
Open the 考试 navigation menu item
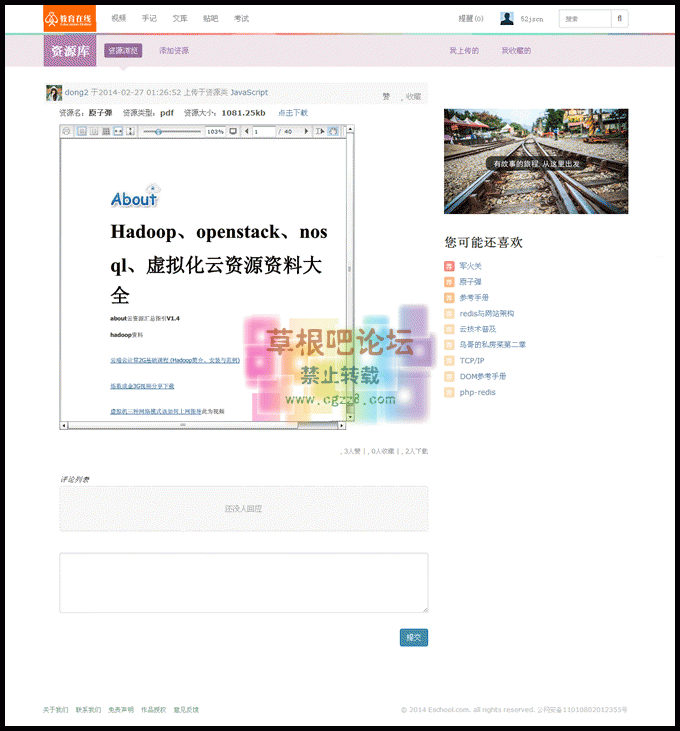241,18
